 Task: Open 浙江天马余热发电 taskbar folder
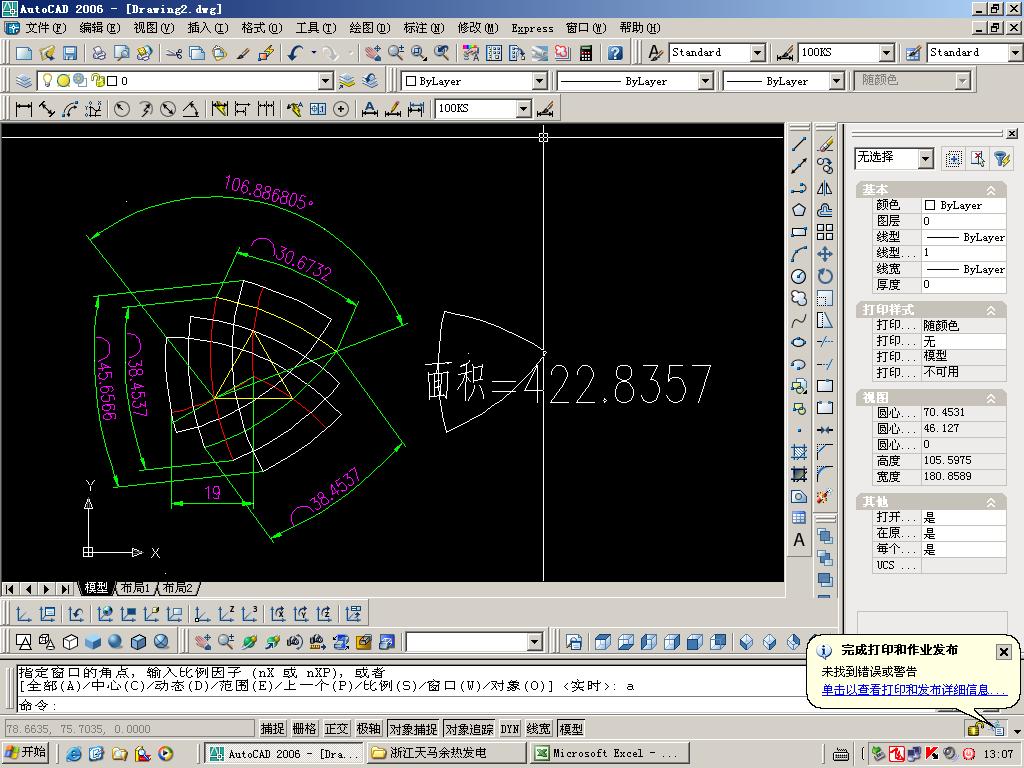446,753
